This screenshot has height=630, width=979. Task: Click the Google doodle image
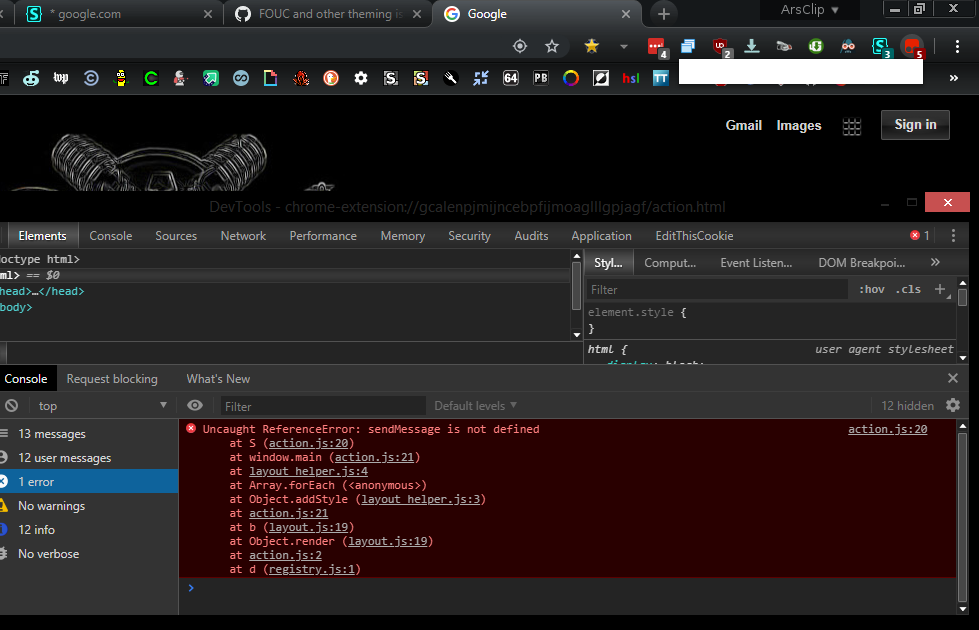point(169,161)
